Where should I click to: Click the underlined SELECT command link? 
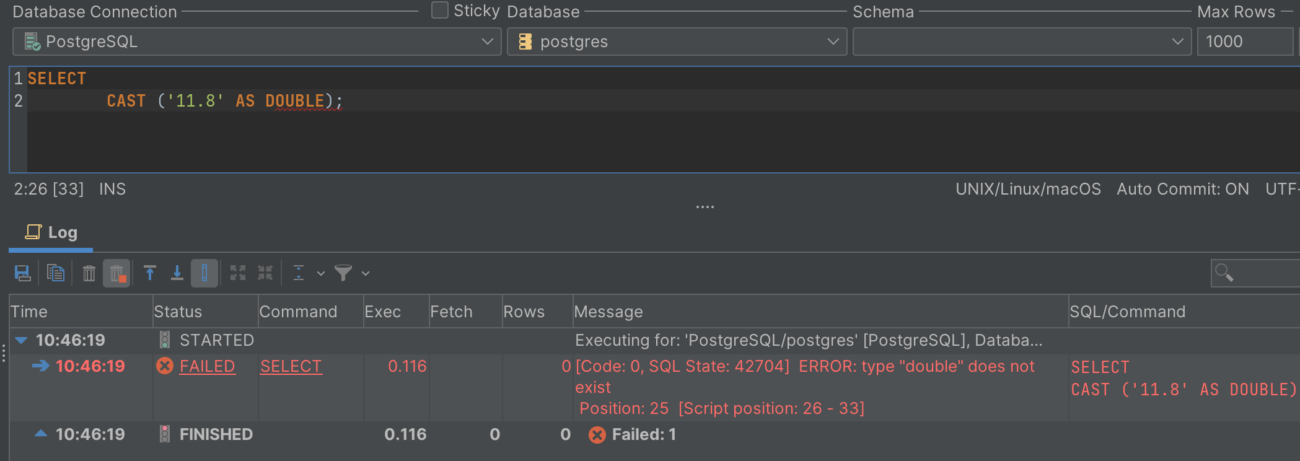291,367
